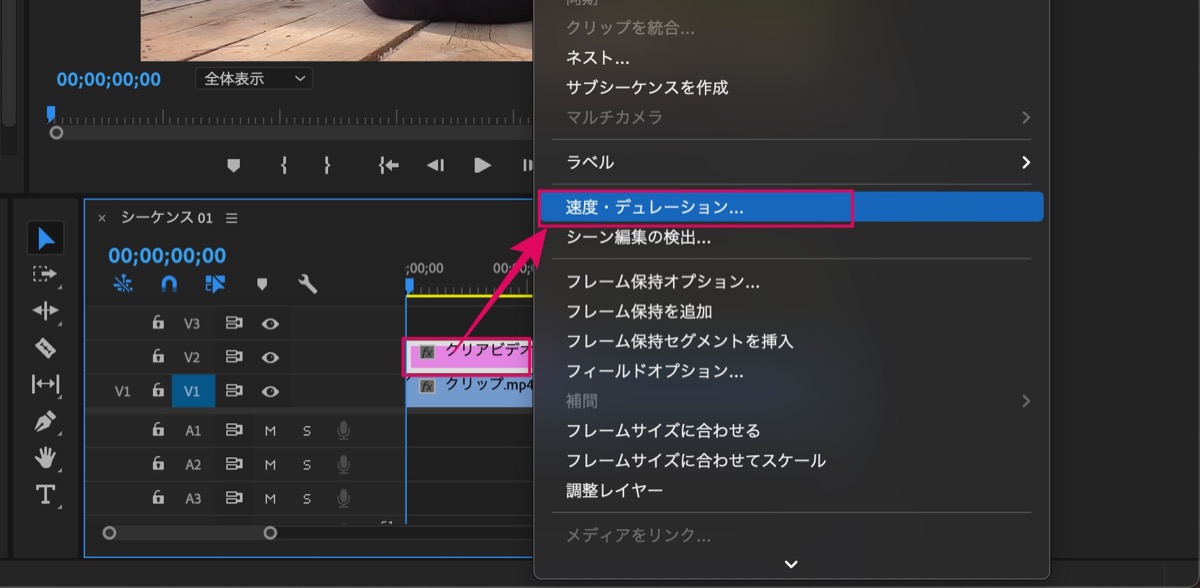The width and height of the screenshot is (1200, 588).
Task: Toggle timeline Snap magnet icon
Action: [169, 284]
